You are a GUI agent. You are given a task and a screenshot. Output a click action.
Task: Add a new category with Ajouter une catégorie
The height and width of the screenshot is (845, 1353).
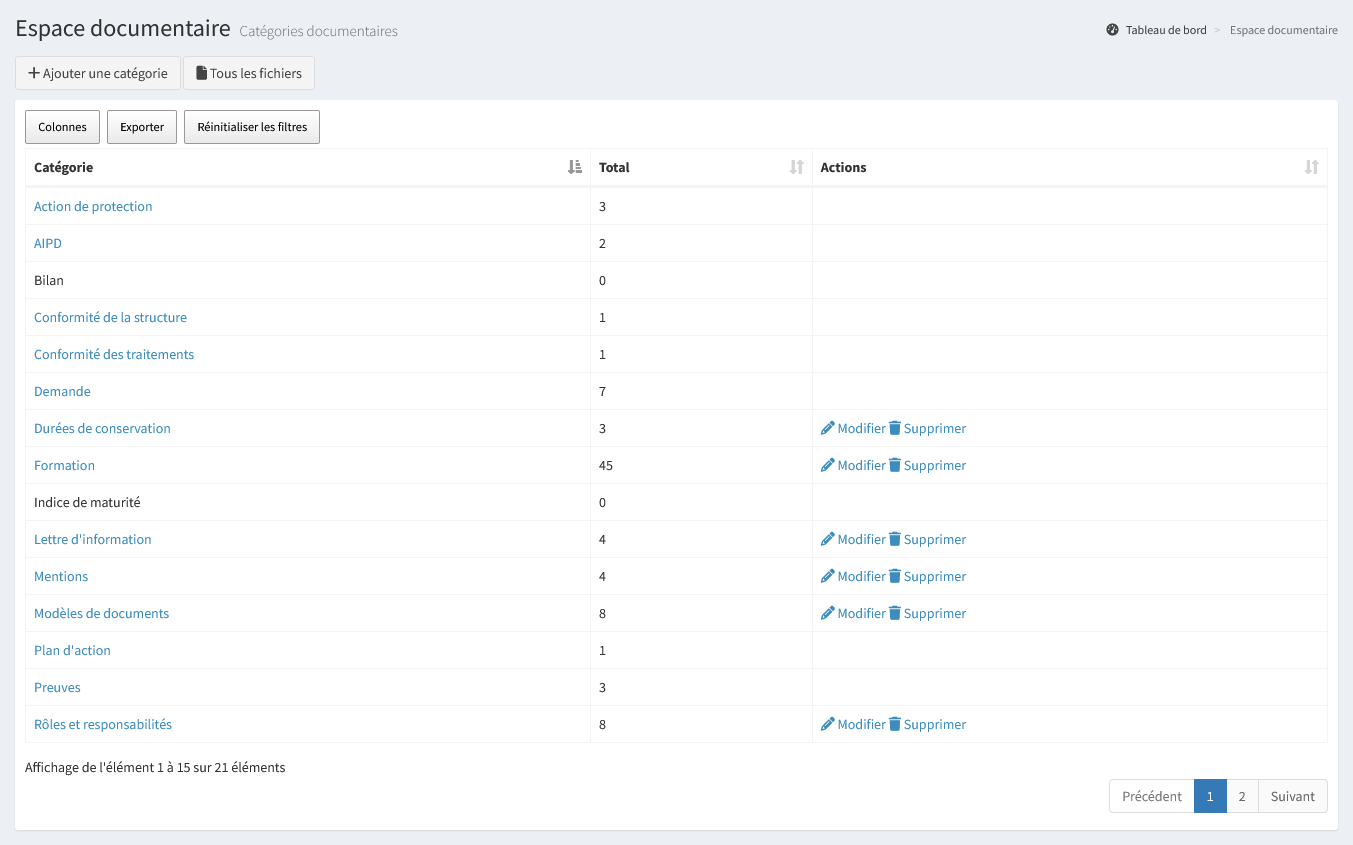(x=98, y=73)
